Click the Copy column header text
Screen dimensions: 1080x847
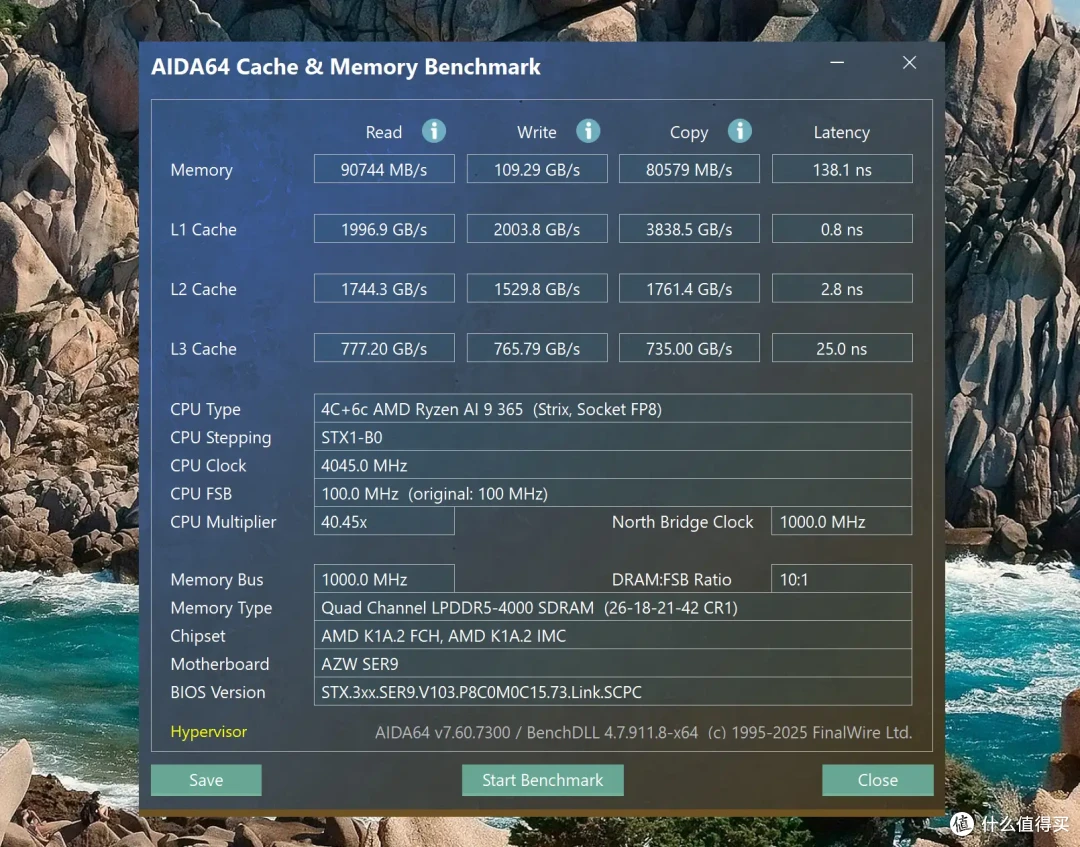click(x=689, y=133)
